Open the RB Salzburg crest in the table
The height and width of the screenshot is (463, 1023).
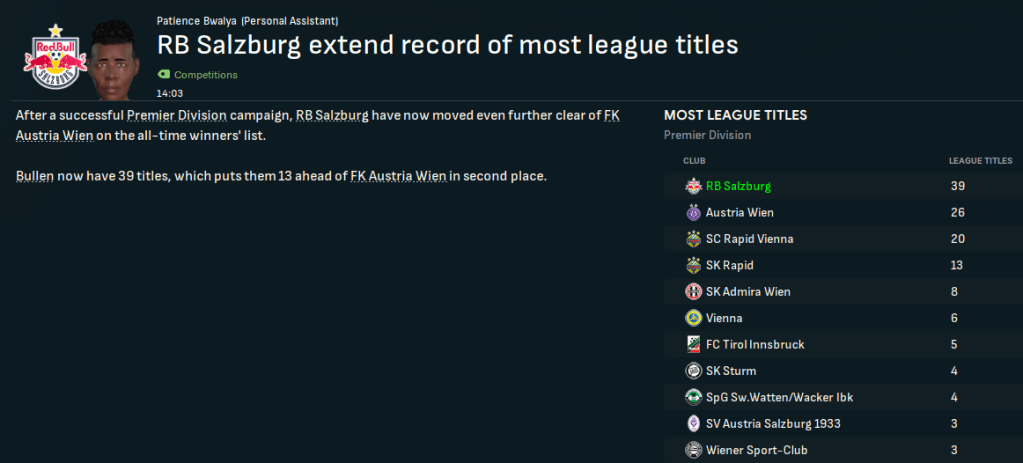click(693, 186)
